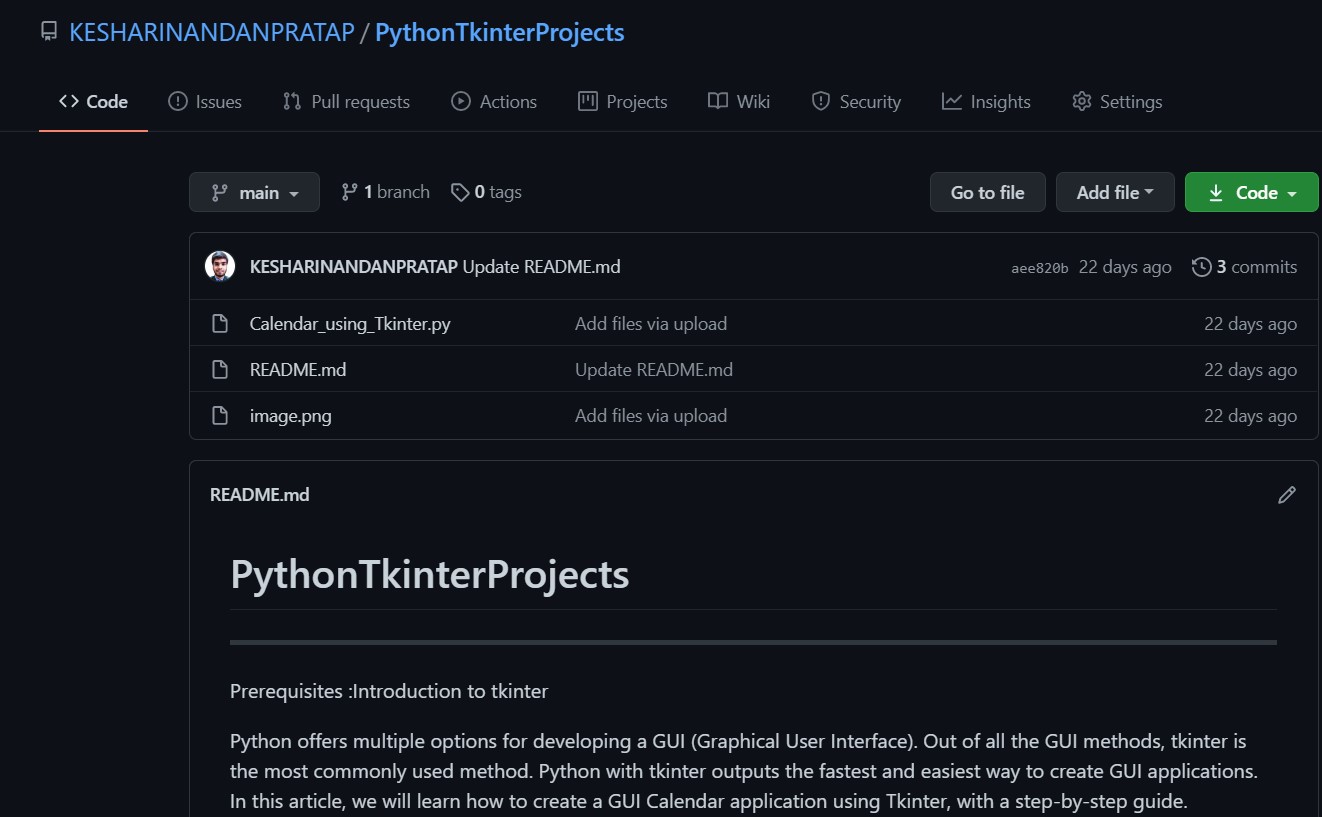
Task: Click the file icon beside README.md row
Action: (220, 370)
